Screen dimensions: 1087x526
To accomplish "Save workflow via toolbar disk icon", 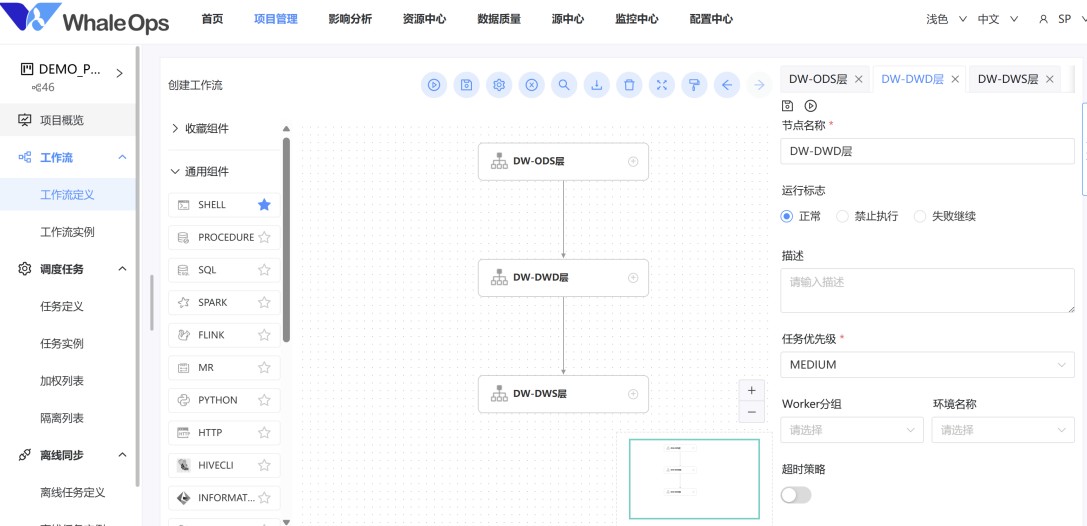I will 467,85.
